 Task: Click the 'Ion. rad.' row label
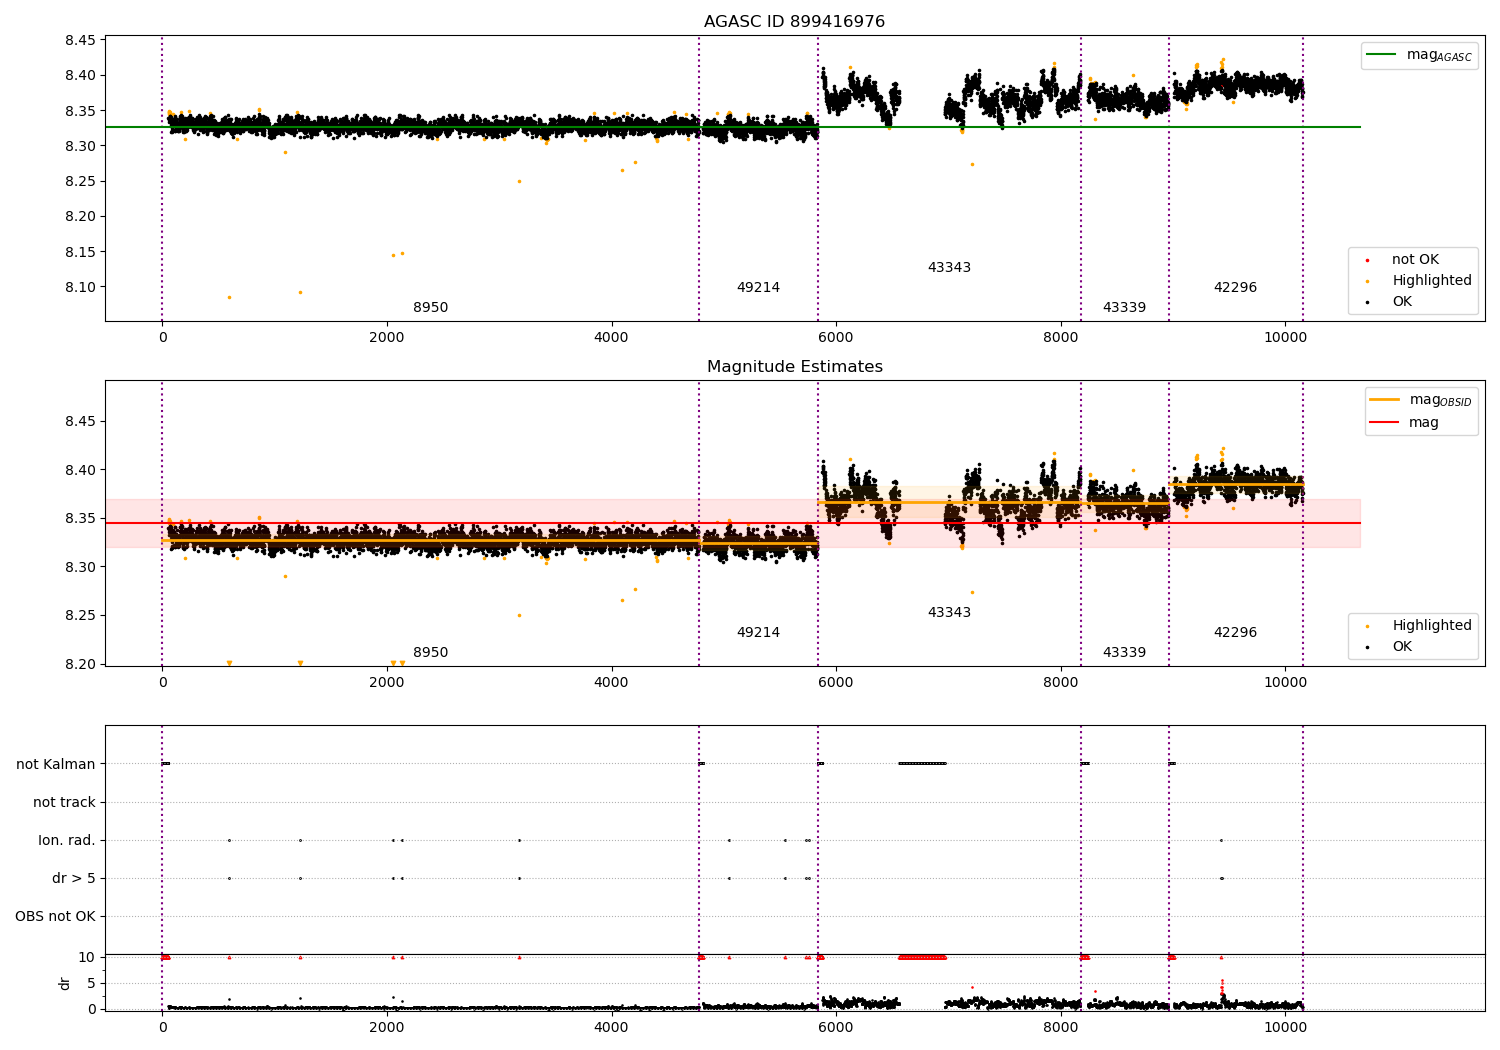click(67, 841)
